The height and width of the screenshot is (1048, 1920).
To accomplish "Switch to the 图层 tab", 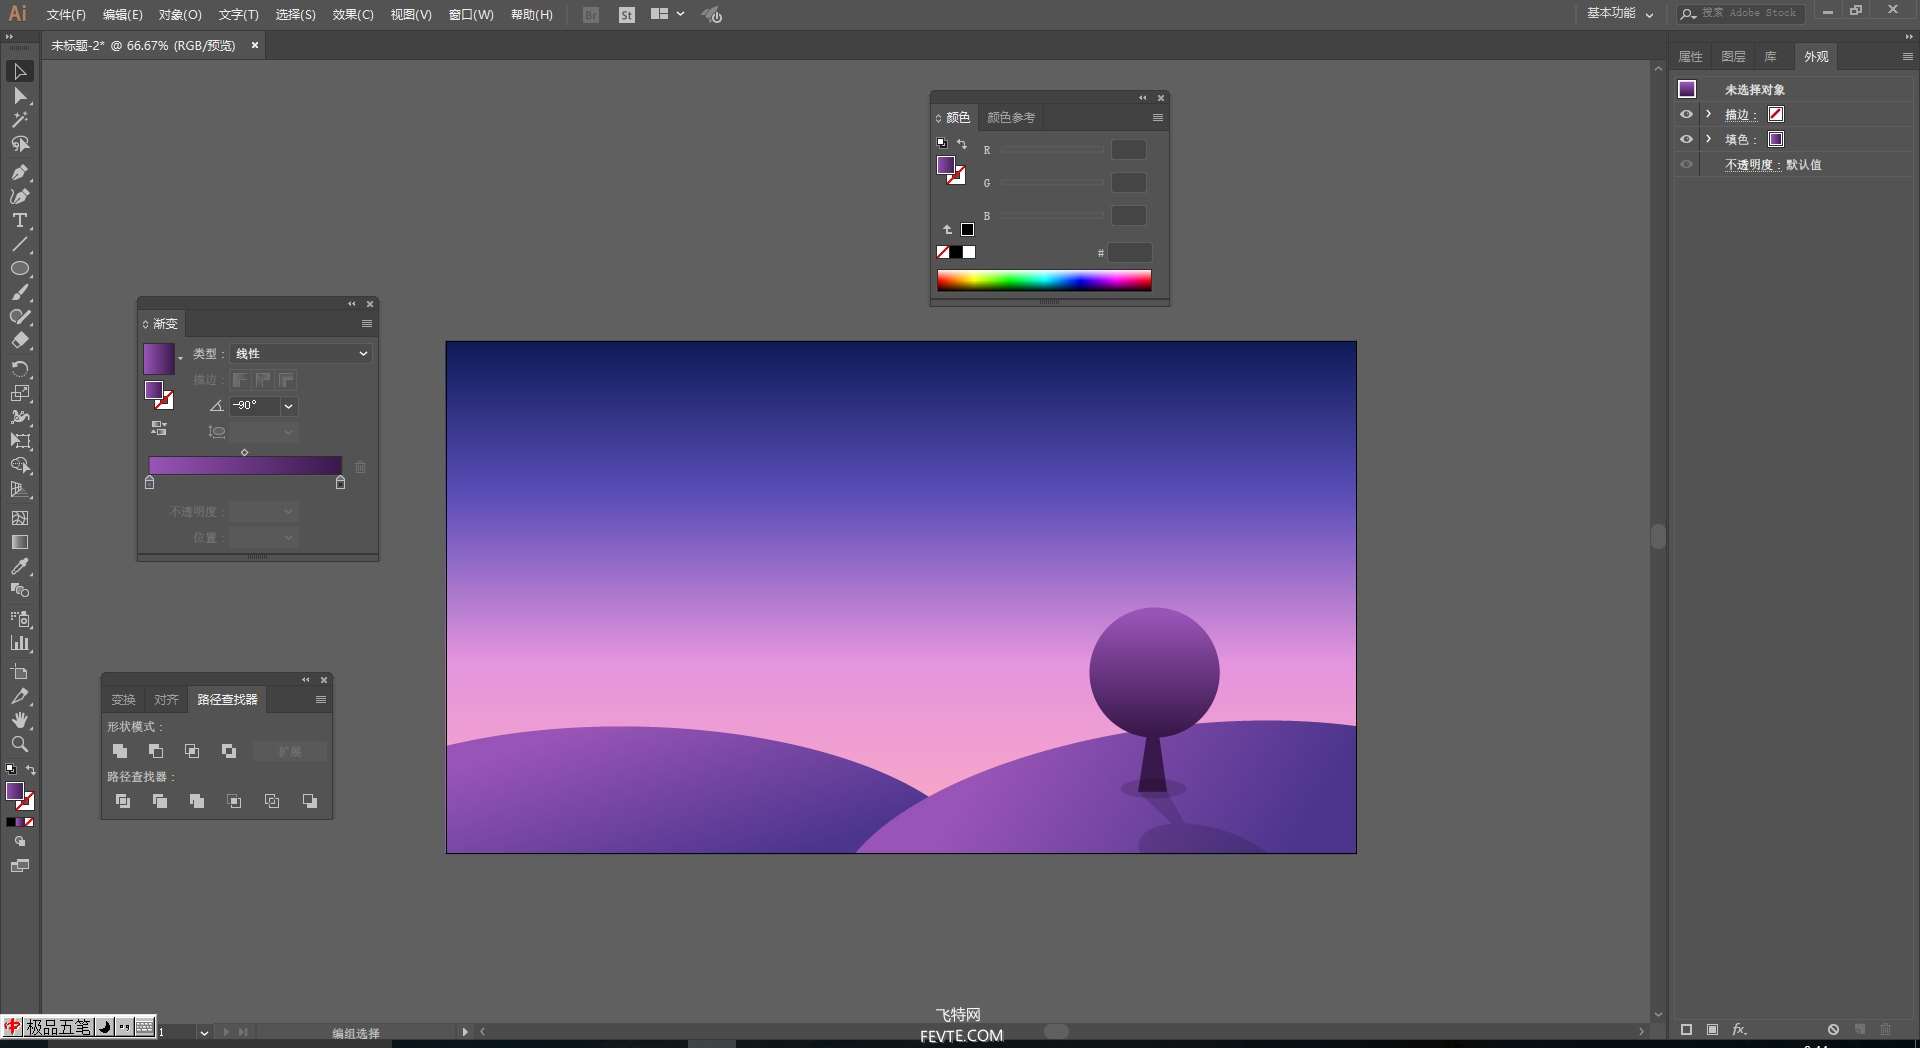I will click(x=1733, y=57).
